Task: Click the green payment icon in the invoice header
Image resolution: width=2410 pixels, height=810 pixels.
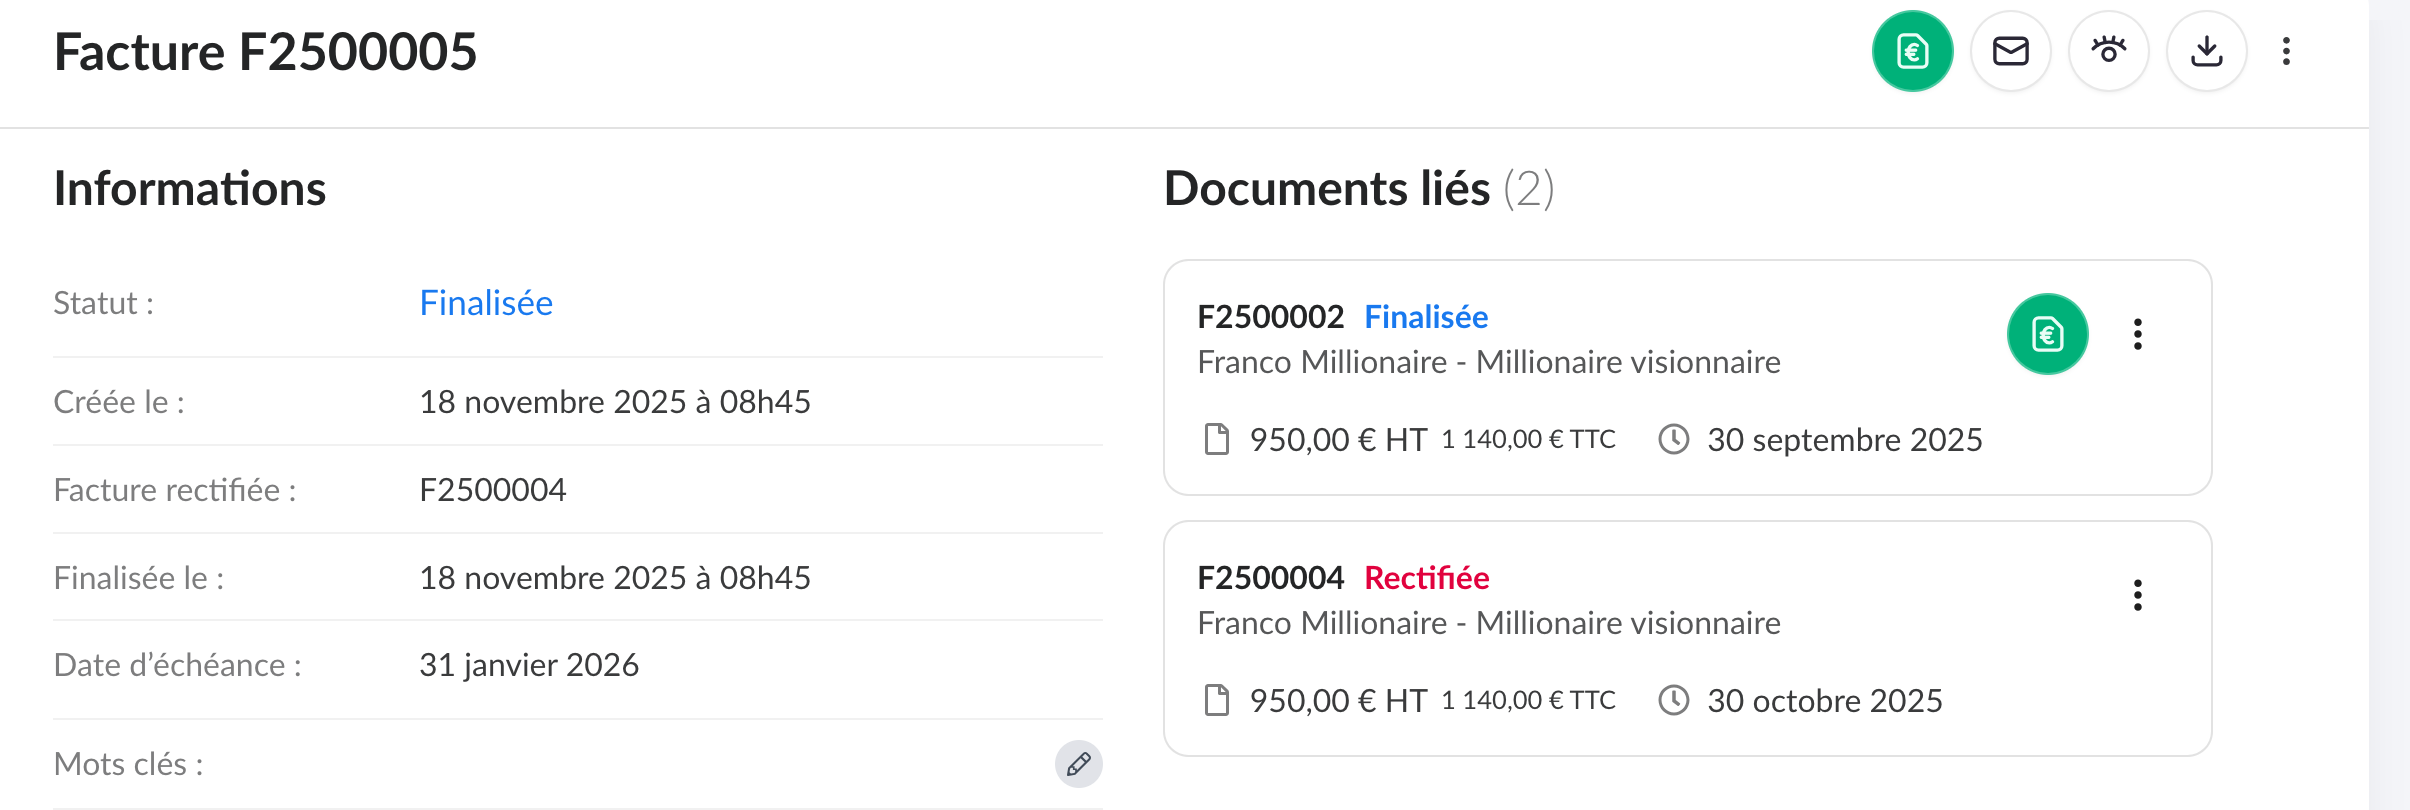Action: 1912,51
